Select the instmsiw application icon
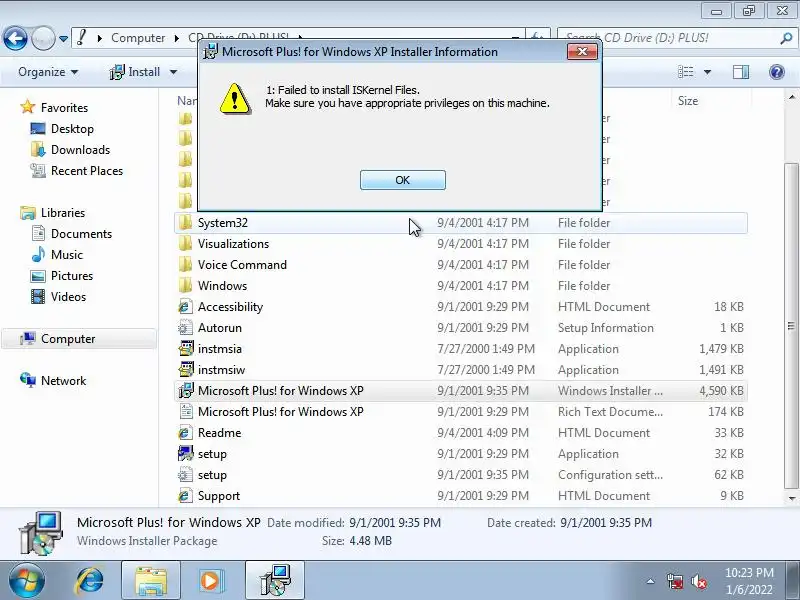The image size is (800, 600). [x=186, y=369]
